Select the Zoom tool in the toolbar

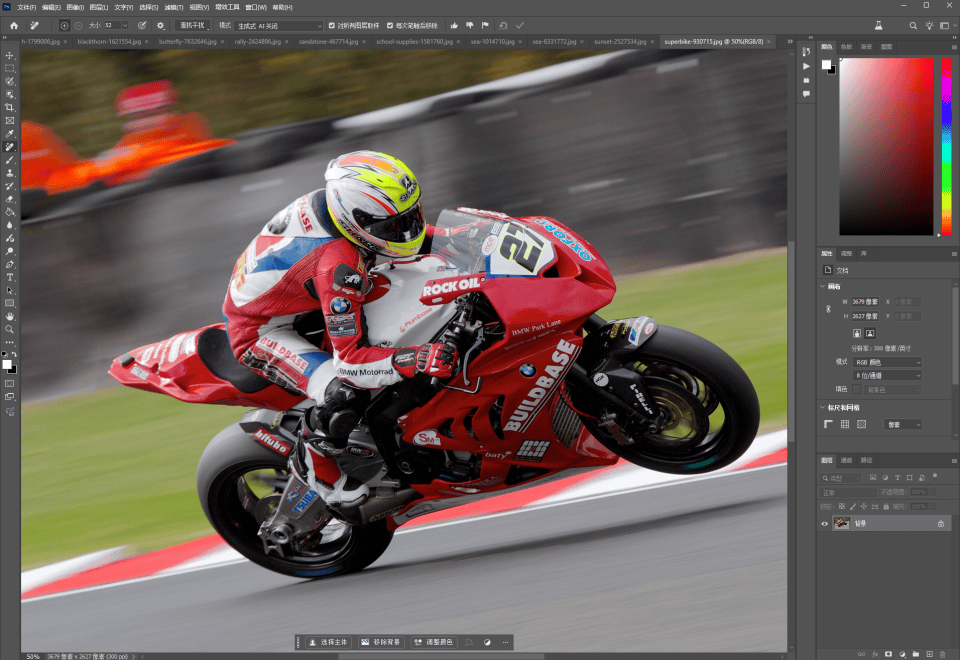click(x=10, y=329)
